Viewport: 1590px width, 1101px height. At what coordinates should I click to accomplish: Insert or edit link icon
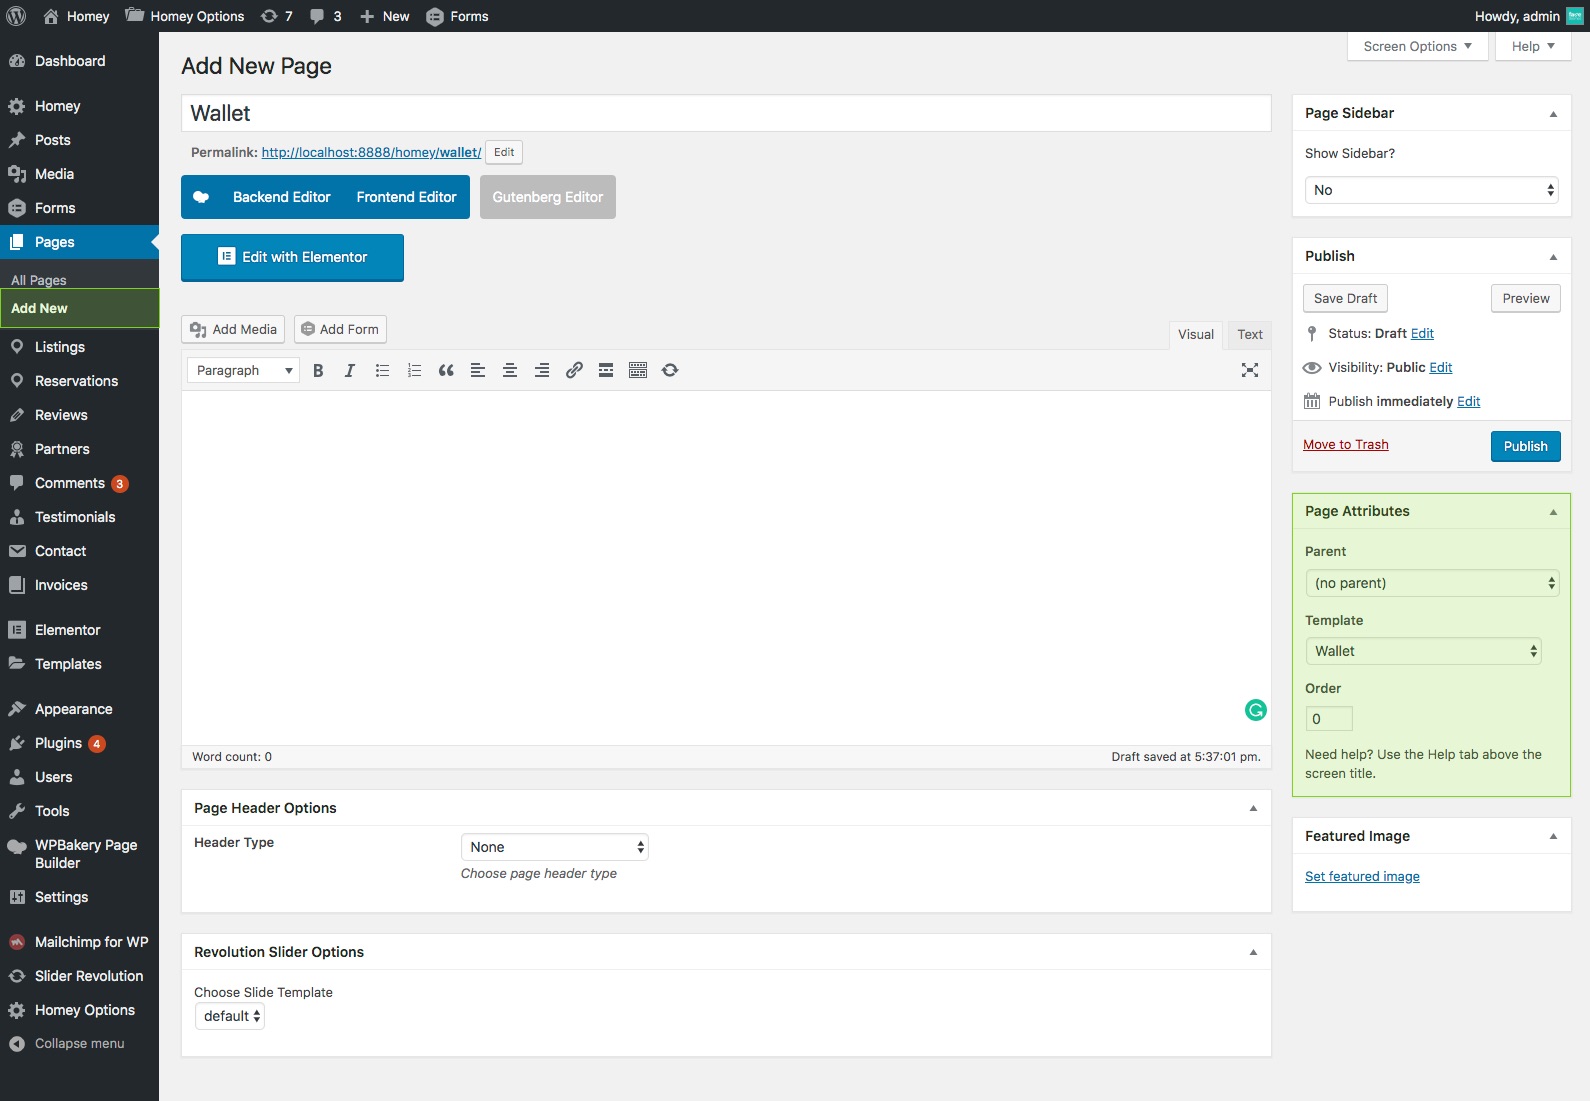coord(574,370)
